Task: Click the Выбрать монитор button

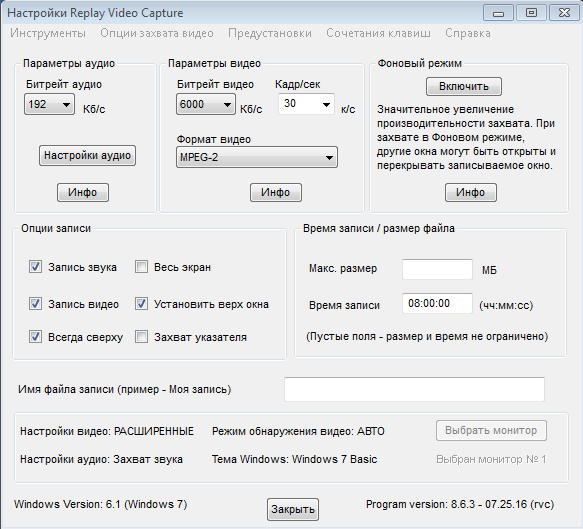Action: point(491,430)
